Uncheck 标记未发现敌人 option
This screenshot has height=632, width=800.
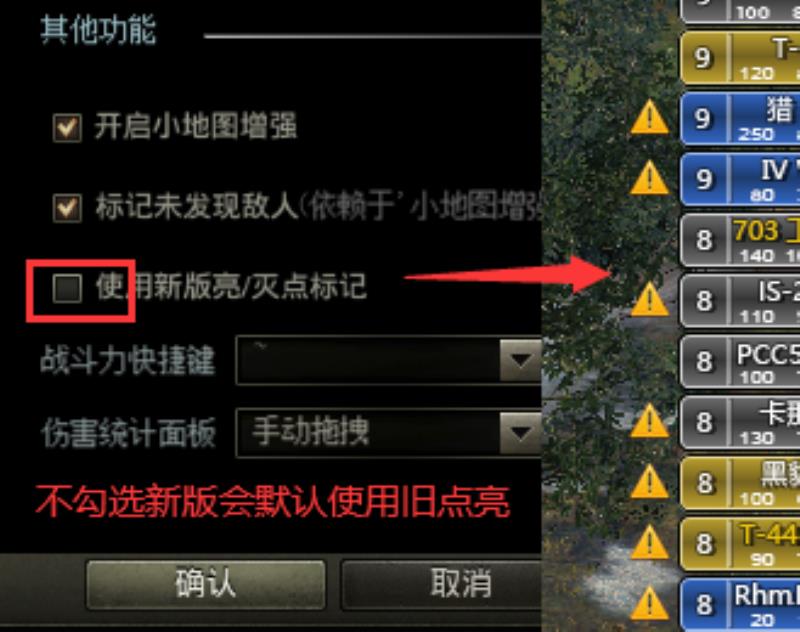[x=67, y=208]
